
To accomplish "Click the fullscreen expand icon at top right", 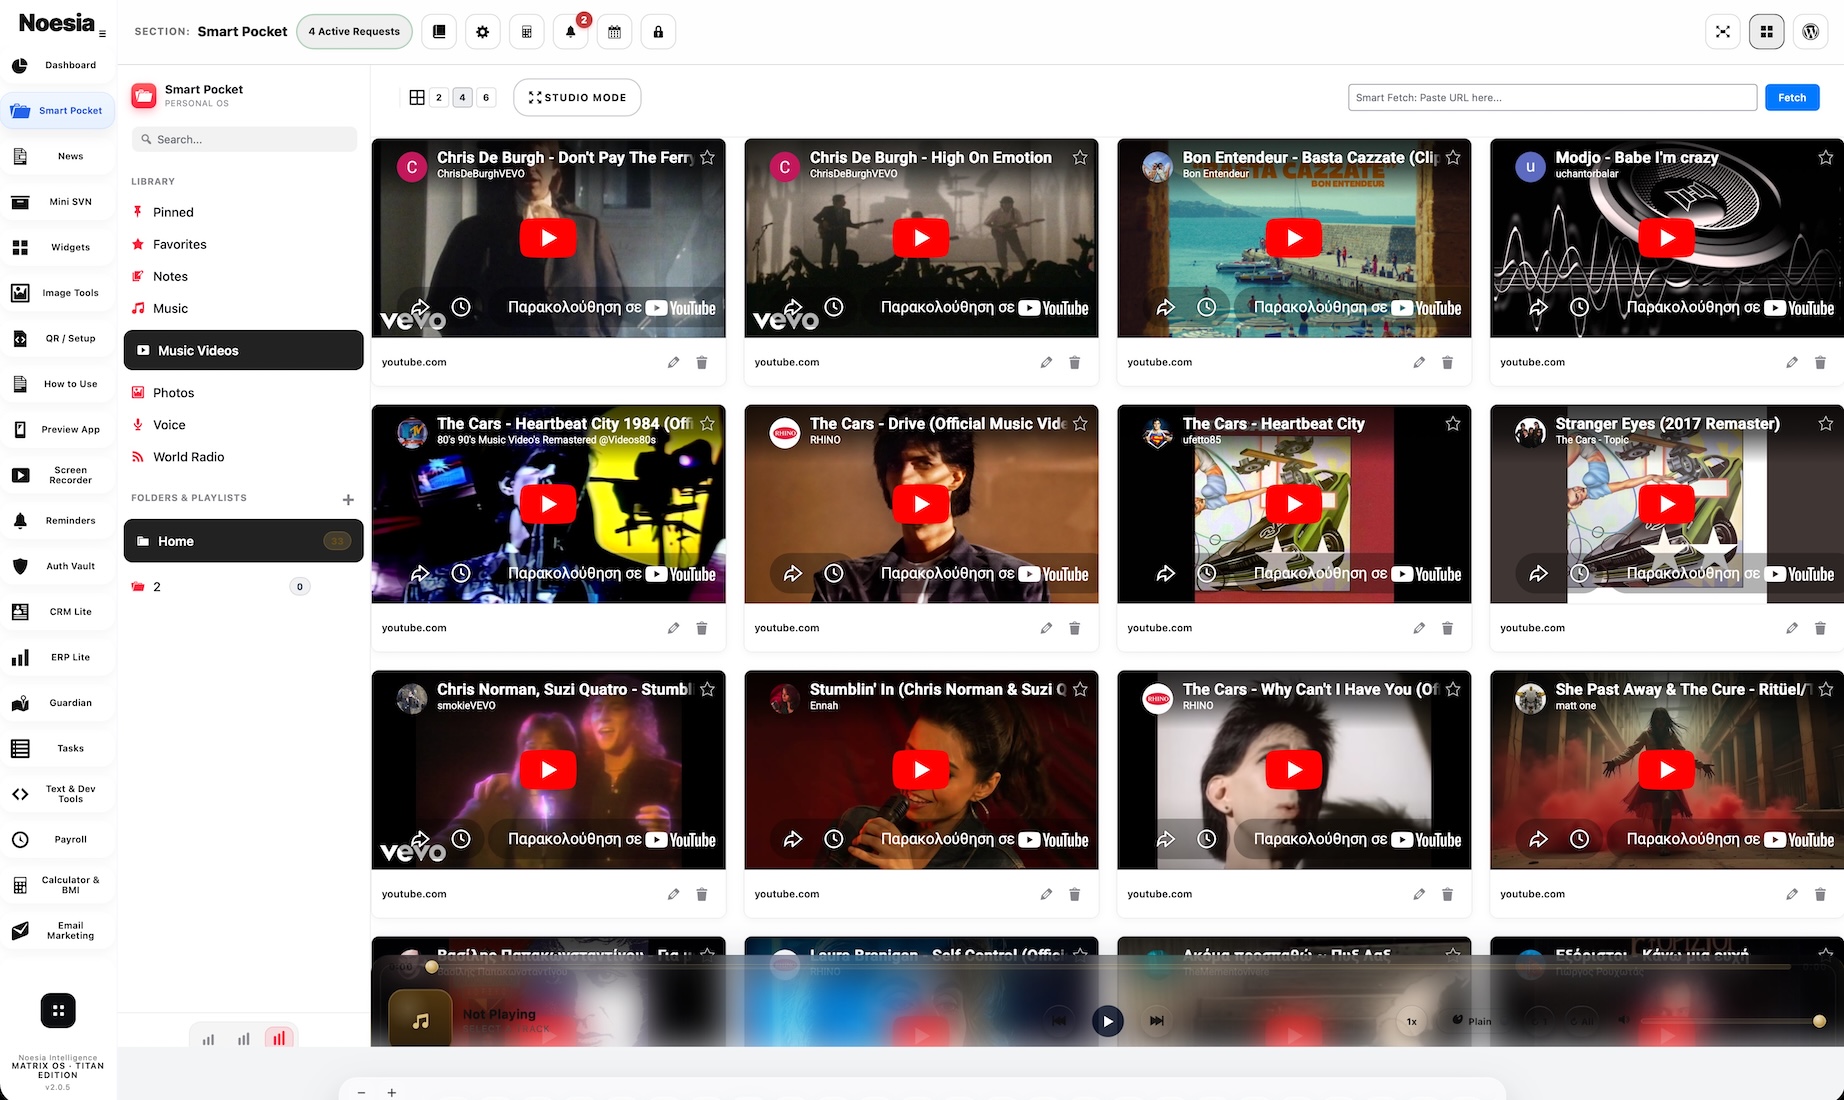I will [x=1722, y=32].
